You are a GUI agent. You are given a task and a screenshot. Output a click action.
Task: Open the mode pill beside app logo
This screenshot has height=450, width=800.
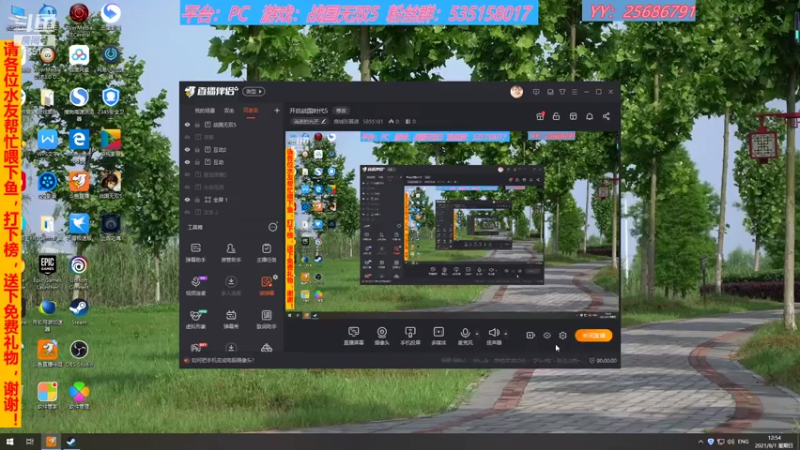point(254,91)
